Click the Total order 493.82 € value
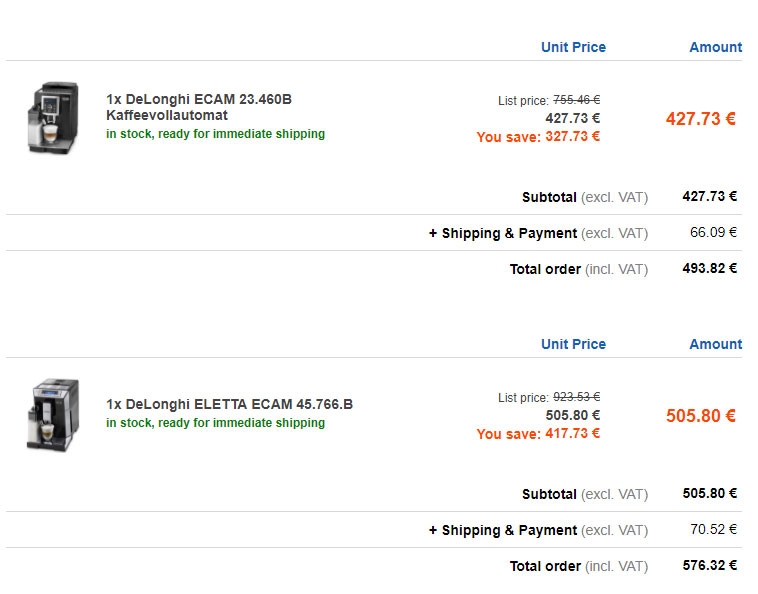 point(710,268)
